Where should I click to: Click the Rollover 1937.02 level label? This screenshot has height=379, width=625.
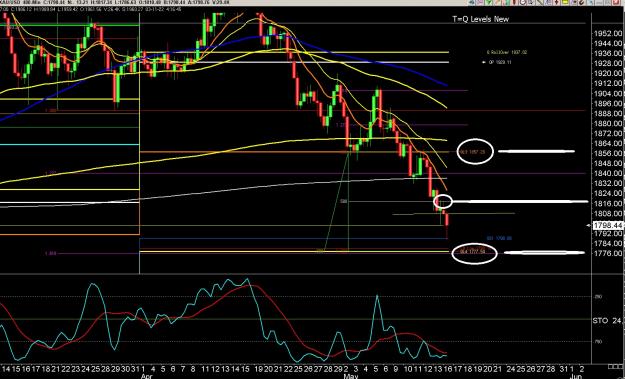coord(507,52)
